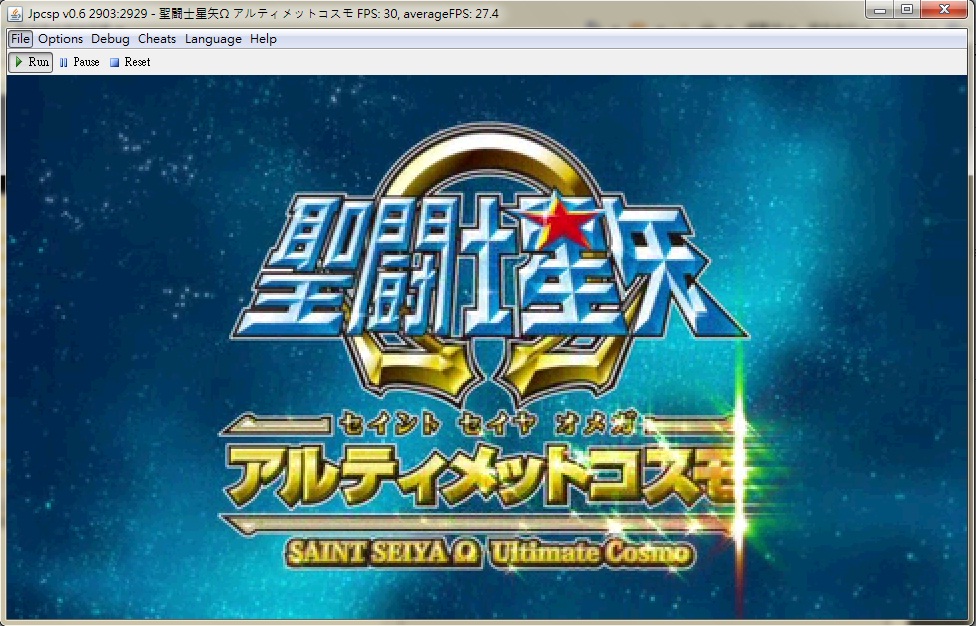Minimize the Jpcsp window
The width and height of the screenshot is (976, 626).
point(880,9)
